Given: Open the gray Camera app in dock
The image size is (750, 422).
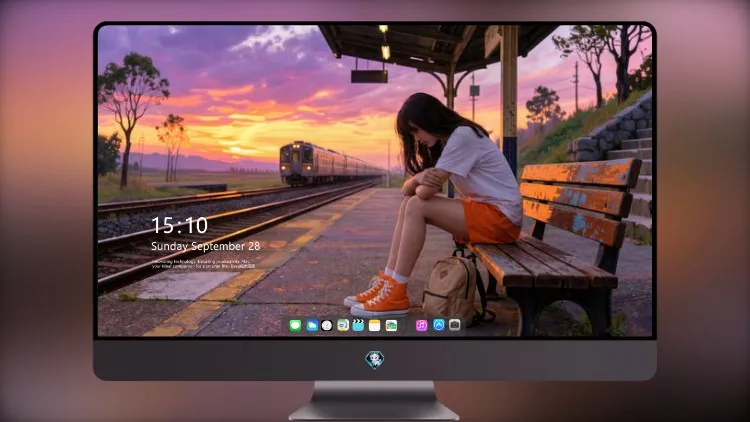Looking at the screenshot, I should 454,325.
